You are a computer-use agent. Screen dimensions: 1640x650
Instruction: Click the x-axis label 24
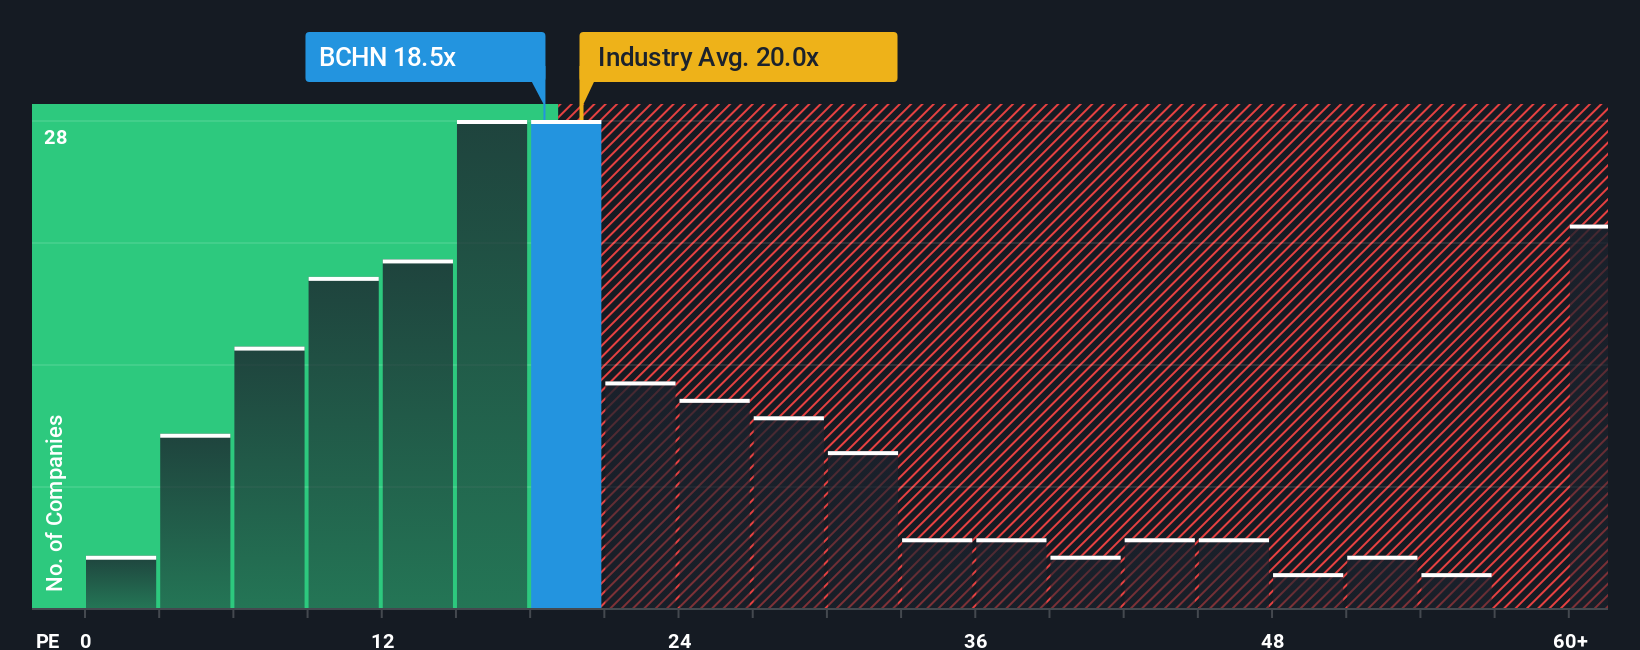pos(680,640)
